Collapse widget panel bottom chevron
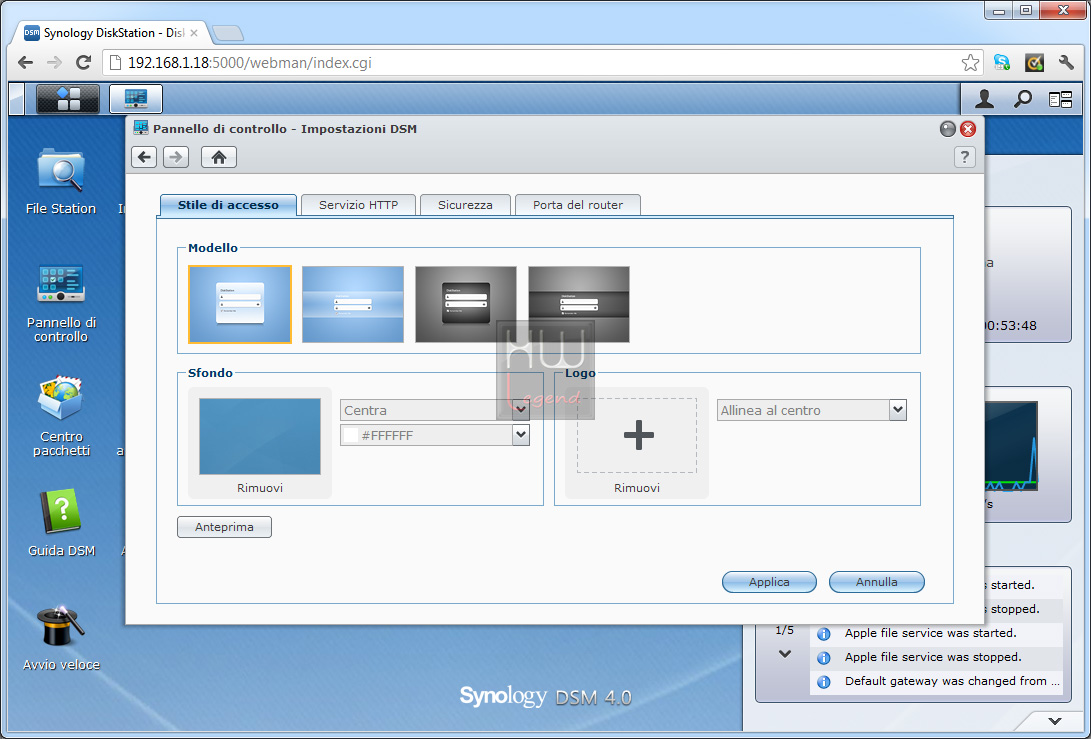This screenshot has height=739, width=1091. coord(1055,721)
